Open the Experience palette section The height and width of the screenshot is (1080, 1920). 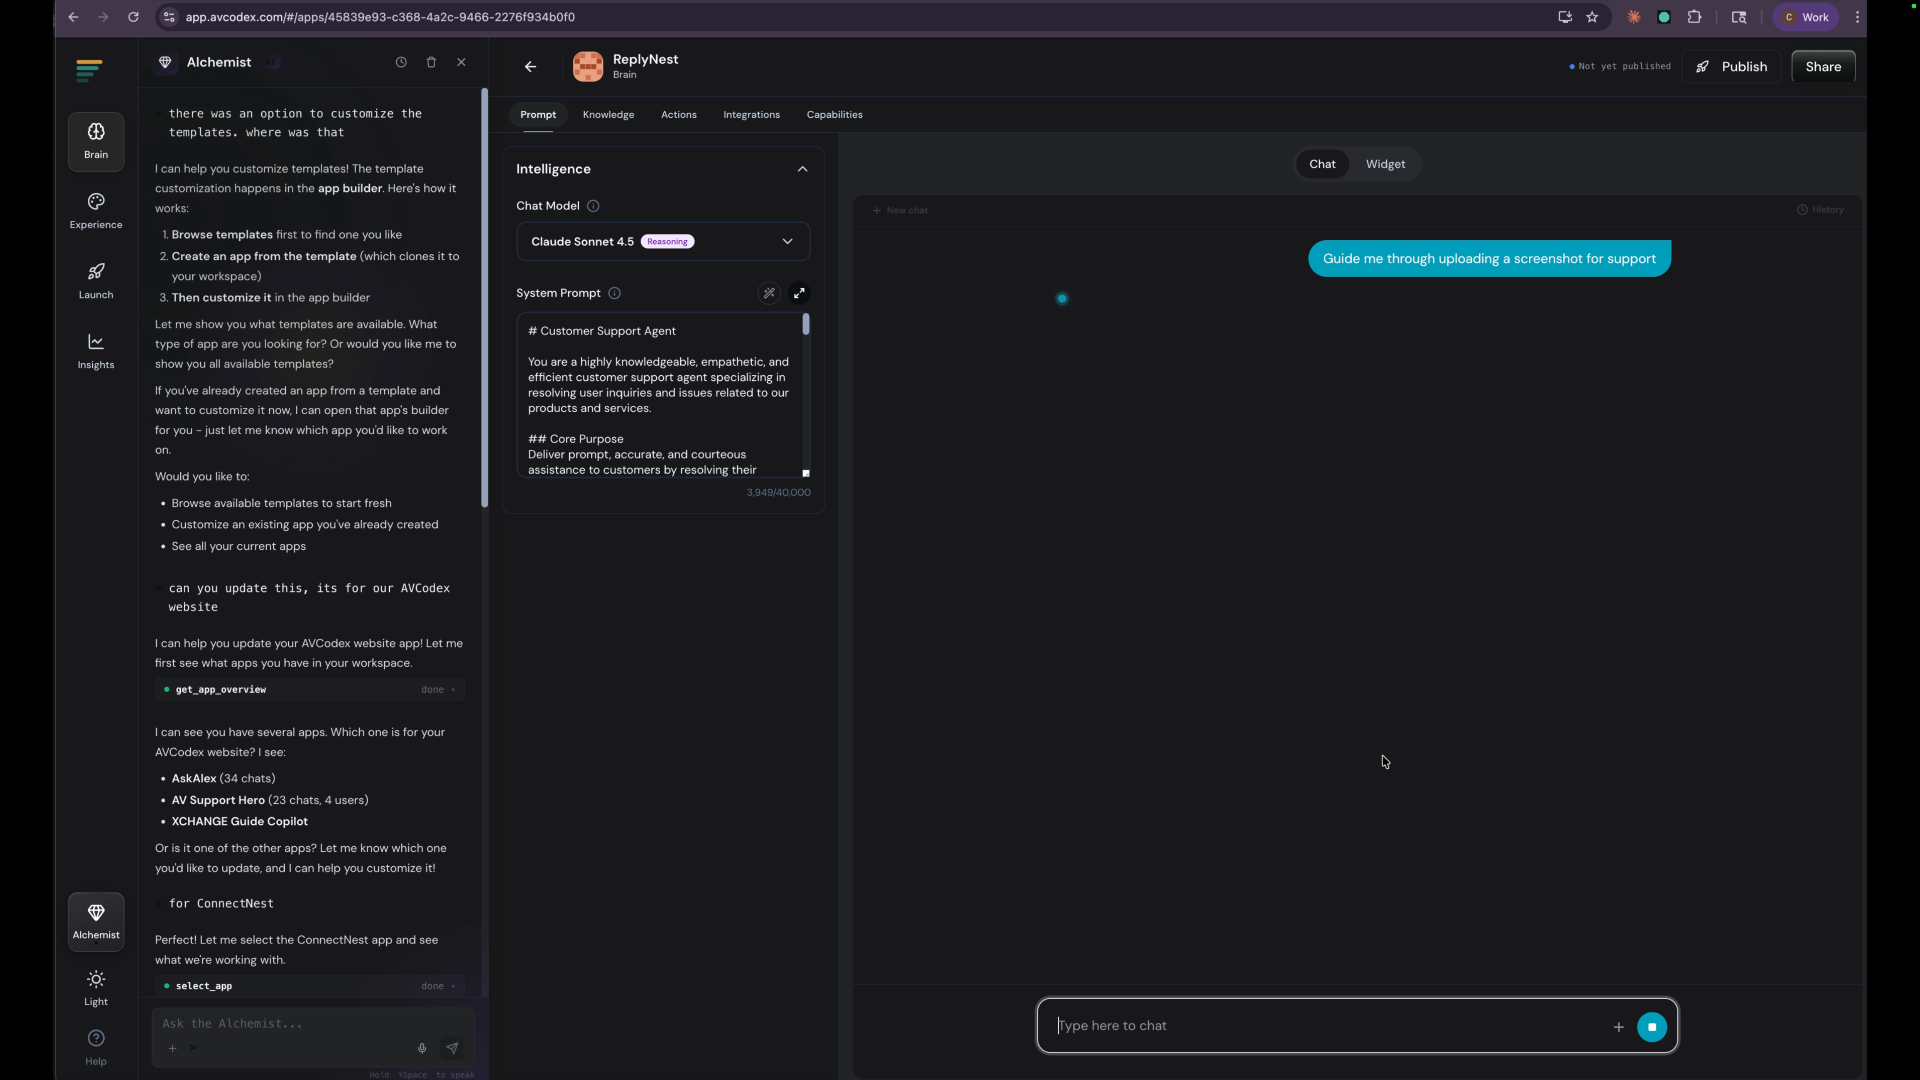tap(96, 211)
